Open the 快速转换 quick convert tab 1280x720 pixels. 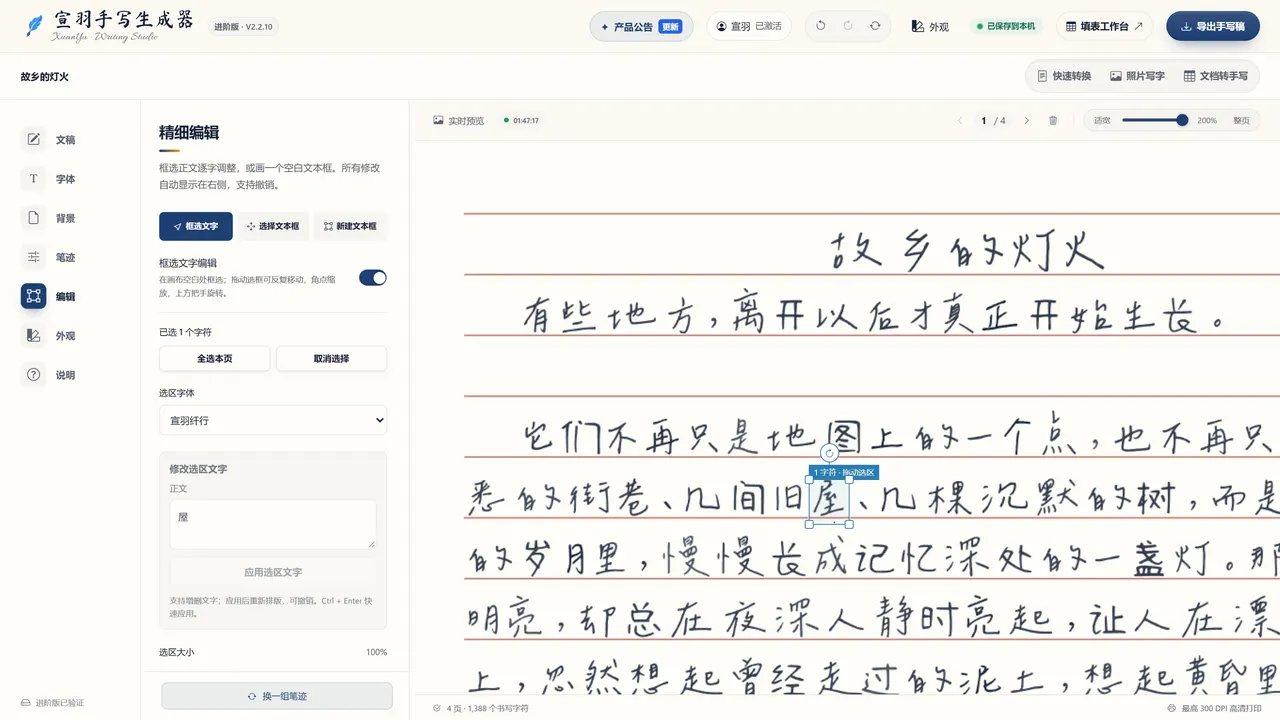click(x=1064, y=76)
